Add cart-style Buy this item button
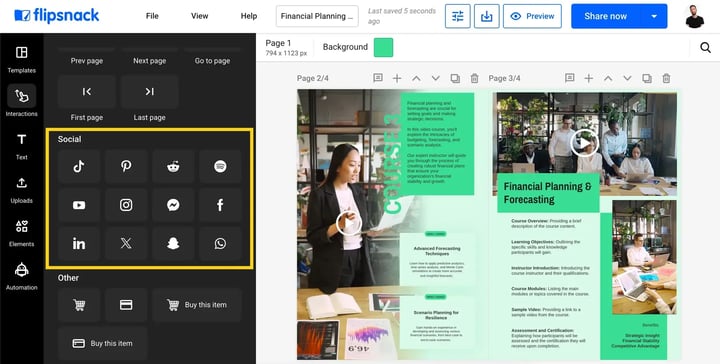The height and width of the screenshot is (364, 720). tap(197, 305)
